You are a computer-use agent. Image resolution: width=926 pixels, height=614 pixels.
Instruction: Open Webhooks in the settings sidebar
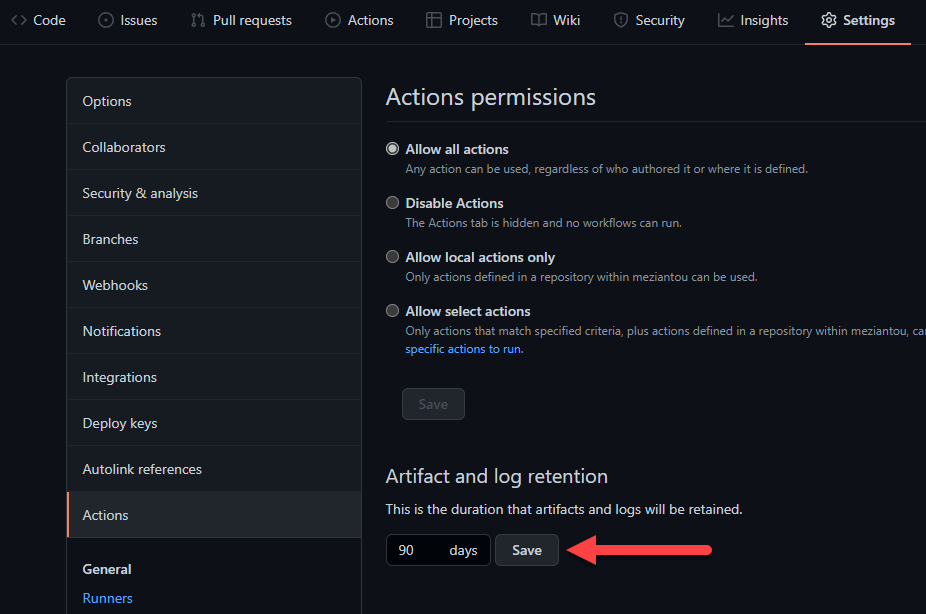click(115, 285)
